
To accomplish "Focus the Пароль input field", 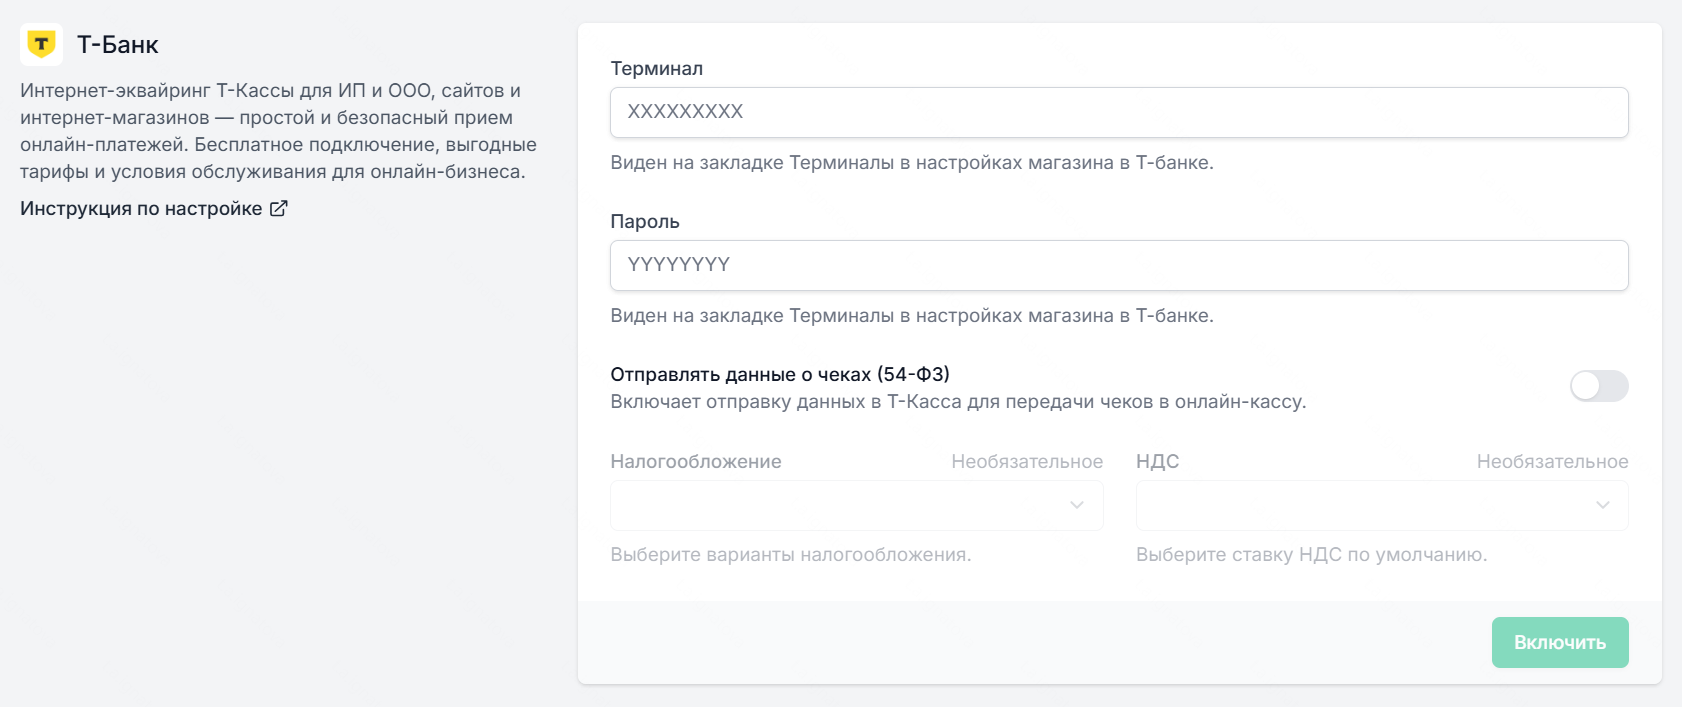I will [1119, 265].
